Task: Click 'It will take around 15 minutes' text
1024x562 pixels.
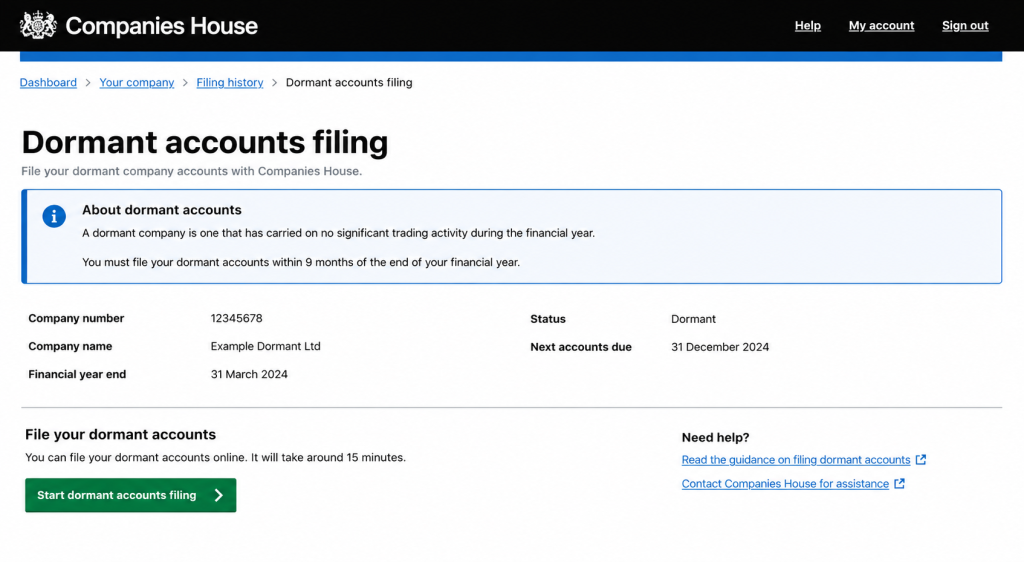Action: [328, 458]
